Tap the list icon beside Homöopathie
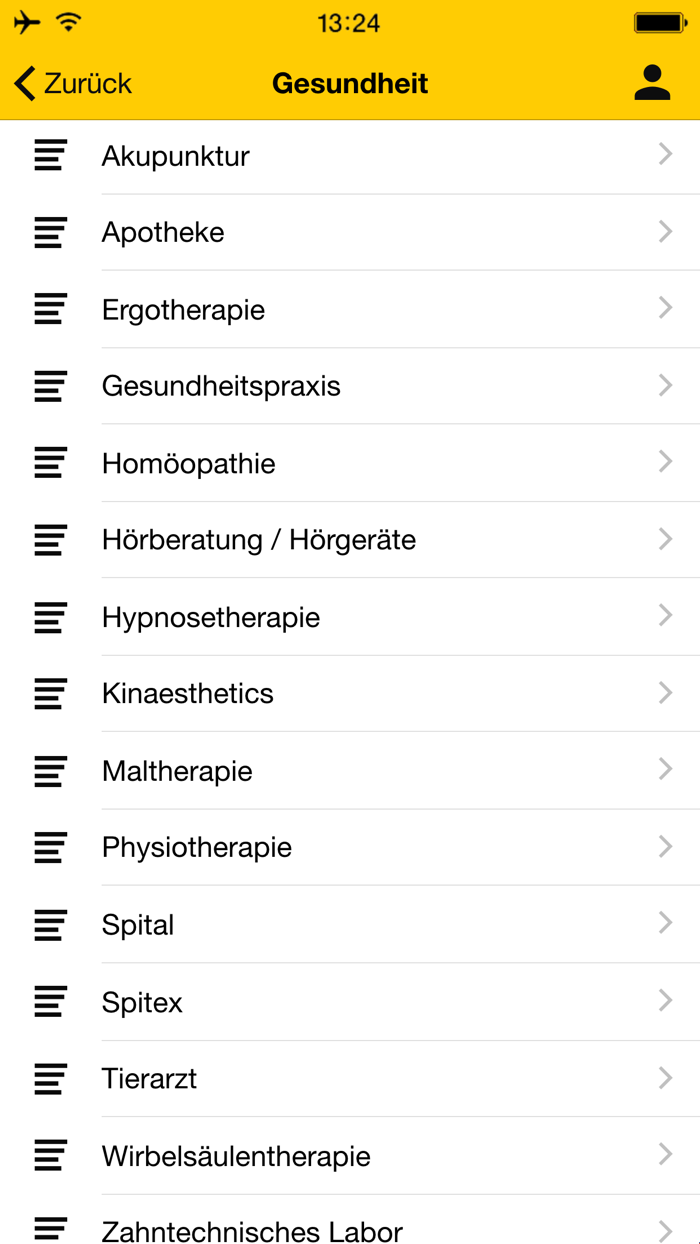The height and width of the screenshot is (1244, 700). point(50,464)
